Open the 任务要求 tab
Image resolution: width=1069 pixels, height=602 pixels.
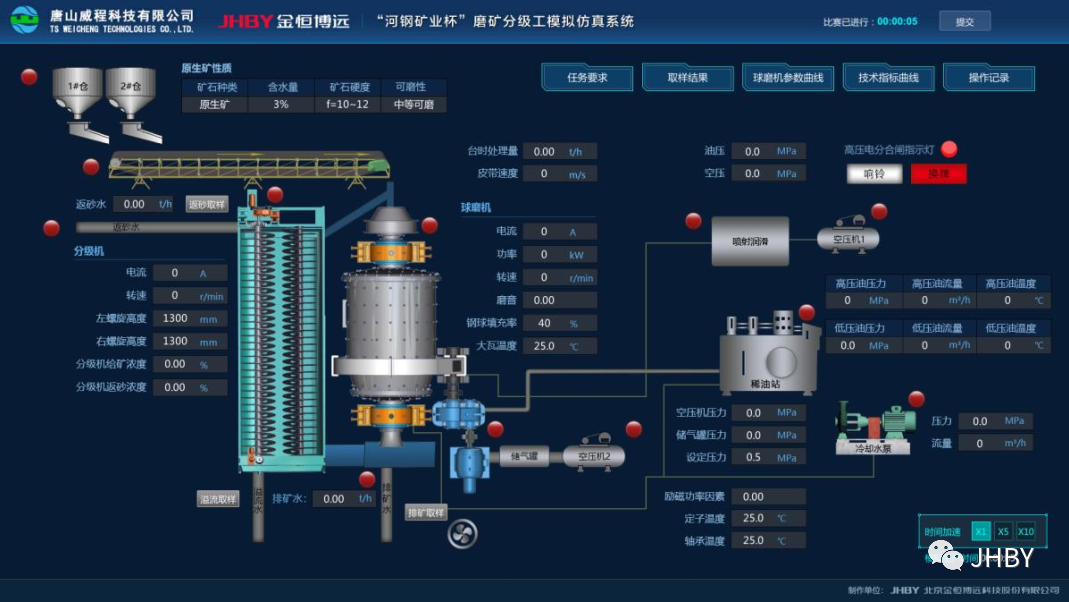[587, 78]
